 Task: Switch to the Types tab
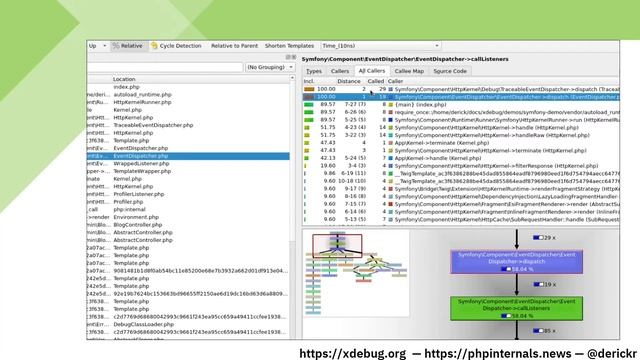click(x=314, y=71)
